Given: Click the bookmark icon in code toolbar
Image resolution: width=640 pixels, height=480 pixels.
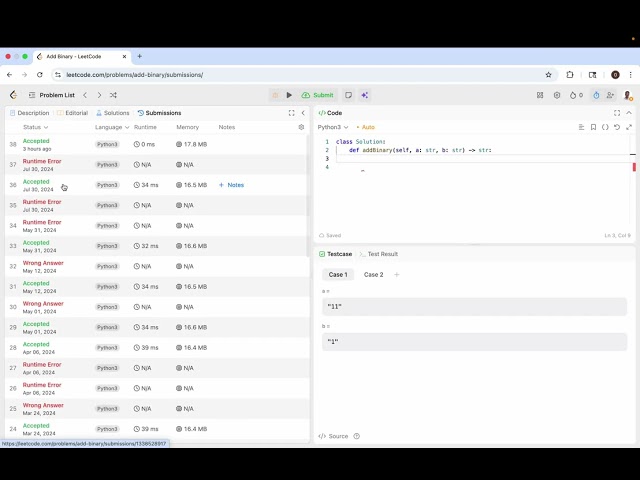Looking at the screenshot, I should tap(593, 127).
